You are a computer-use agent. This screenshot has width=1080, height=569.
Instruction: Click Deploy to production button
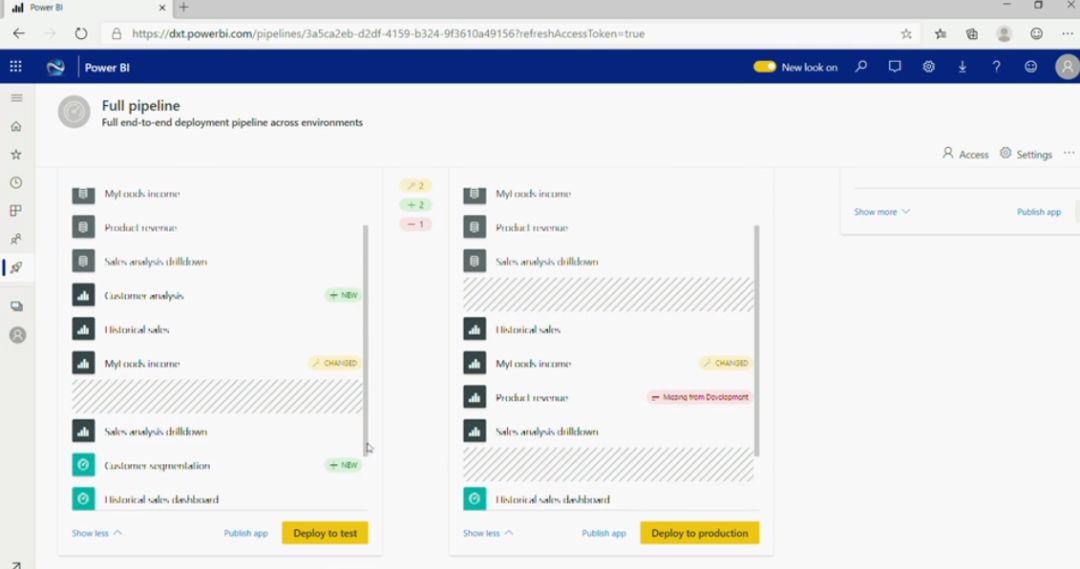click(700, 533)
